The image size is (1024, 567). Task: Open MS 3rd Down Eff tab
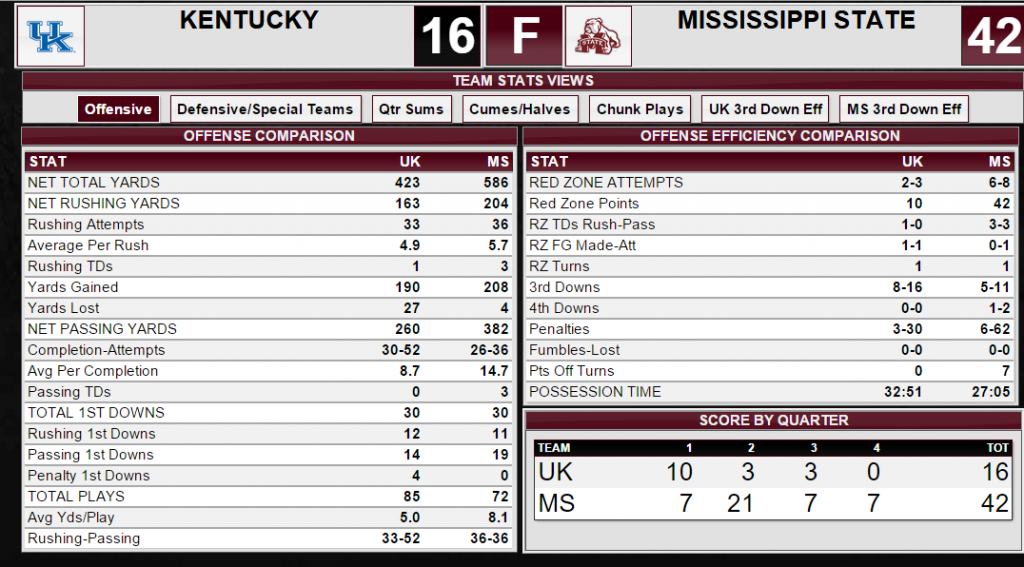point(904,109)
